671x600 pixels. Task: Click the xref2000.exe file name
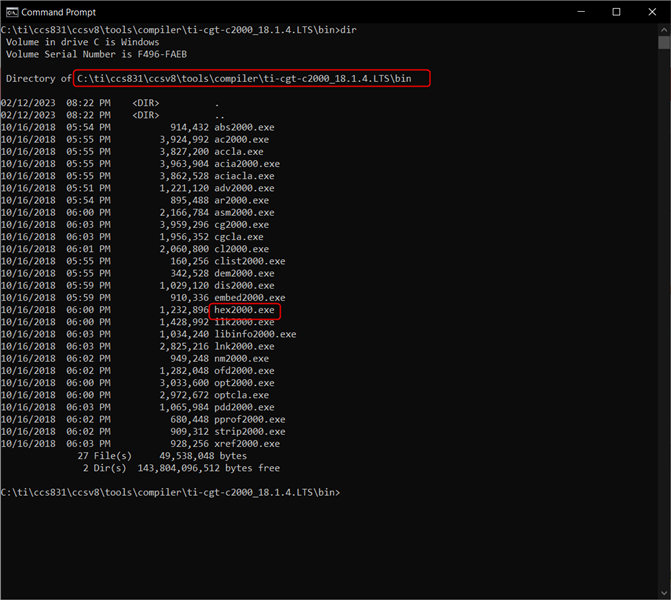(x=247, y=444)
